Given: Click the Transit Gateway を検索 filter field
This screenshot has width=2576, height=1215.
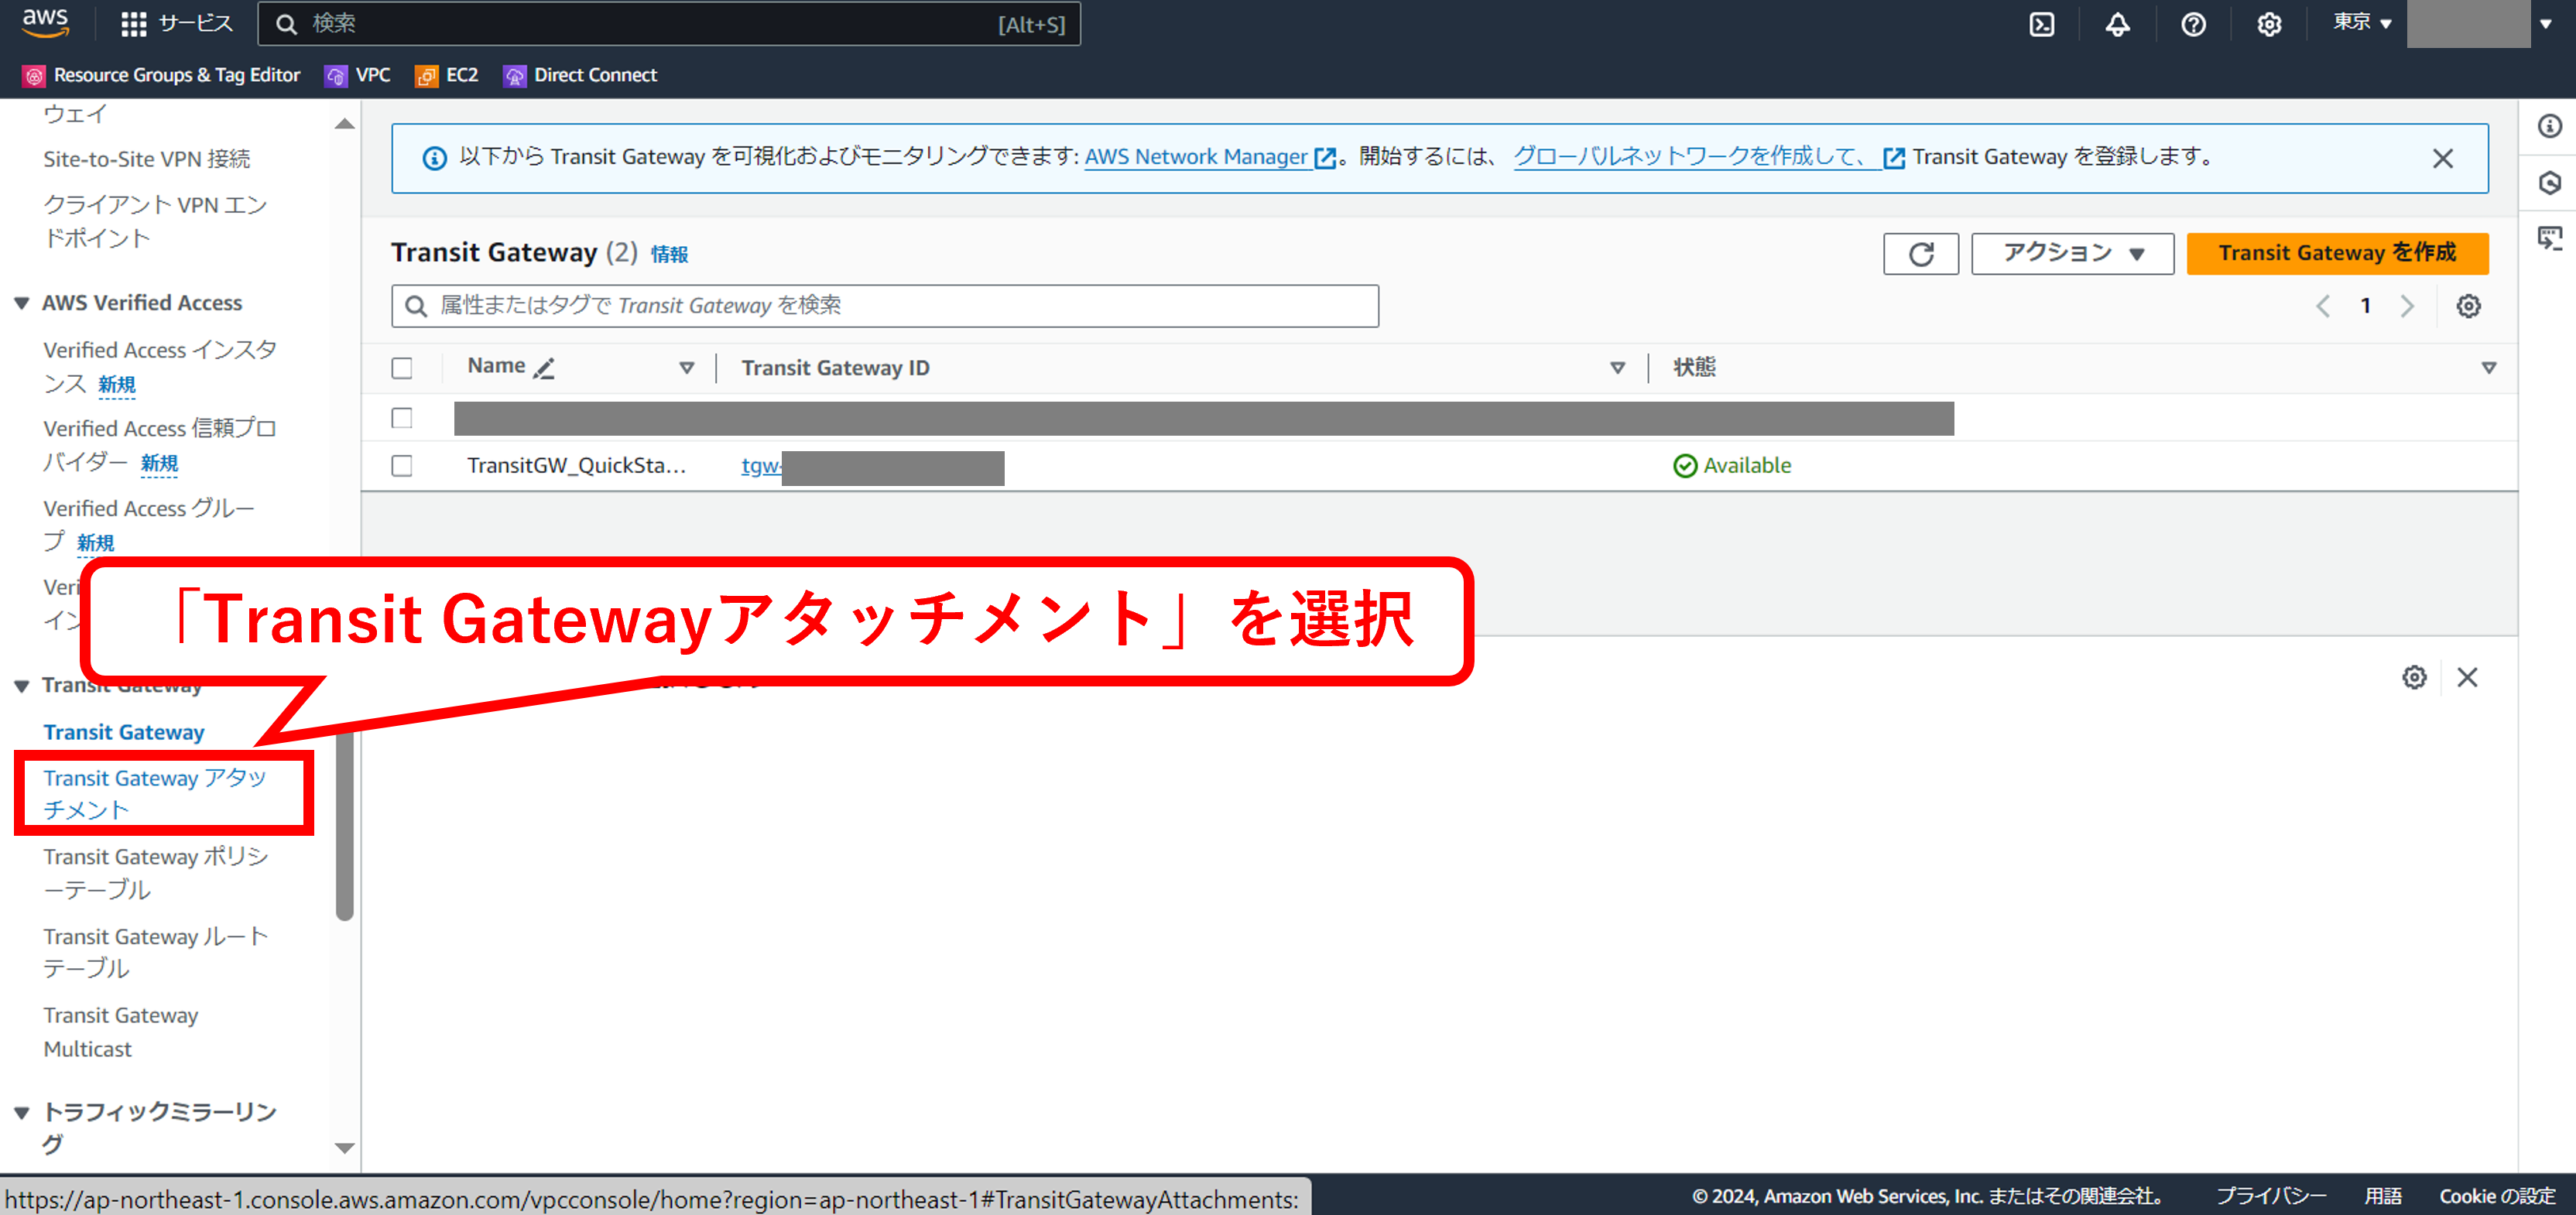Looking at the screenshot, I should [x=884, y=306].
